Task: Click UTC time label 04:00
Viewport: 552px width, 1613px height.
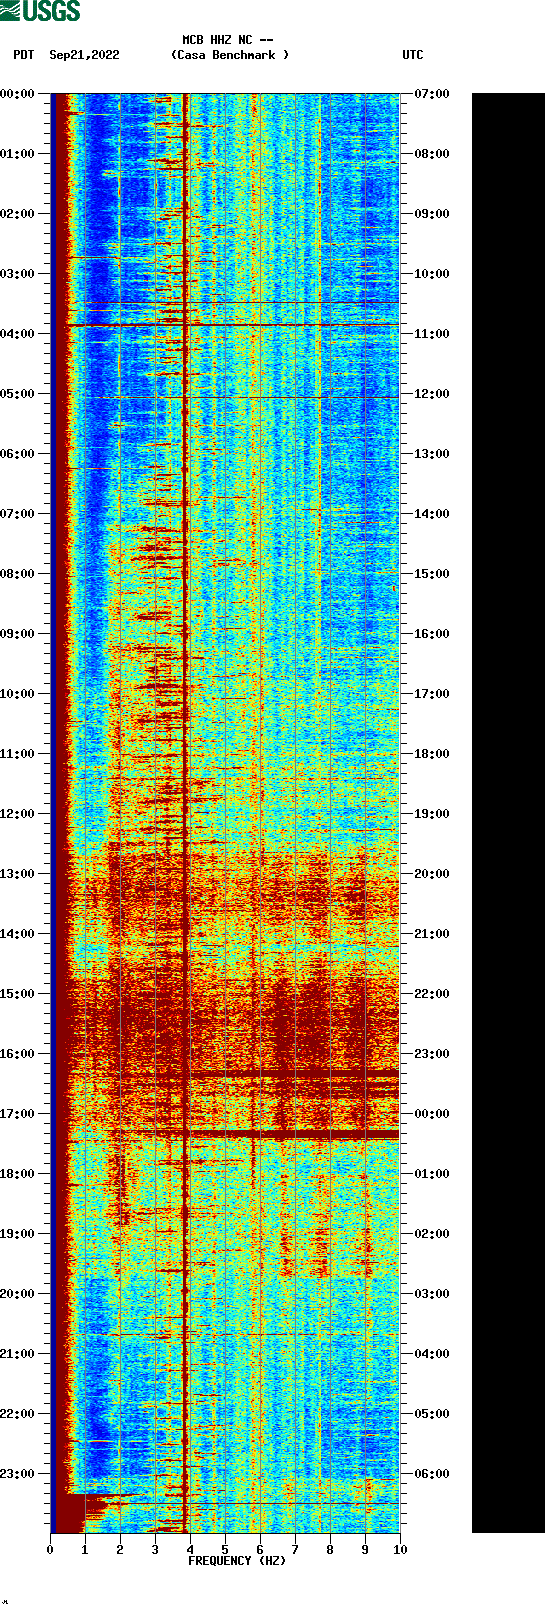Action: coord(432,1354)
